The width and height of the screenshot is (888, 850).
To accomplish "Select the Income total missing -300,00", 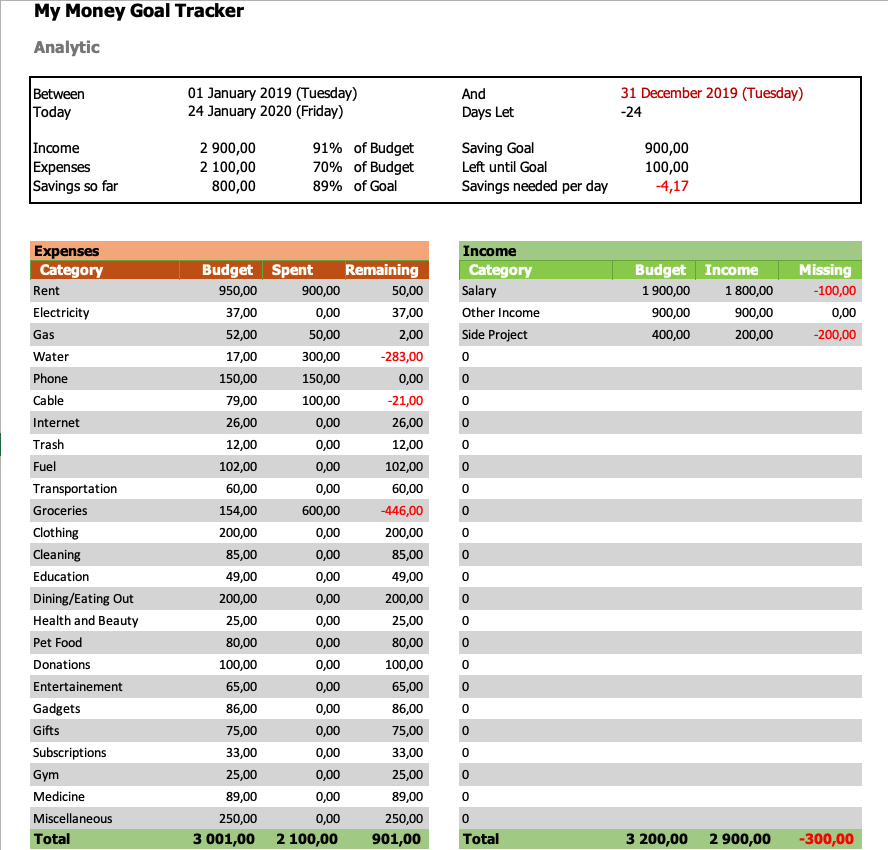I will (x=826, y=839).
